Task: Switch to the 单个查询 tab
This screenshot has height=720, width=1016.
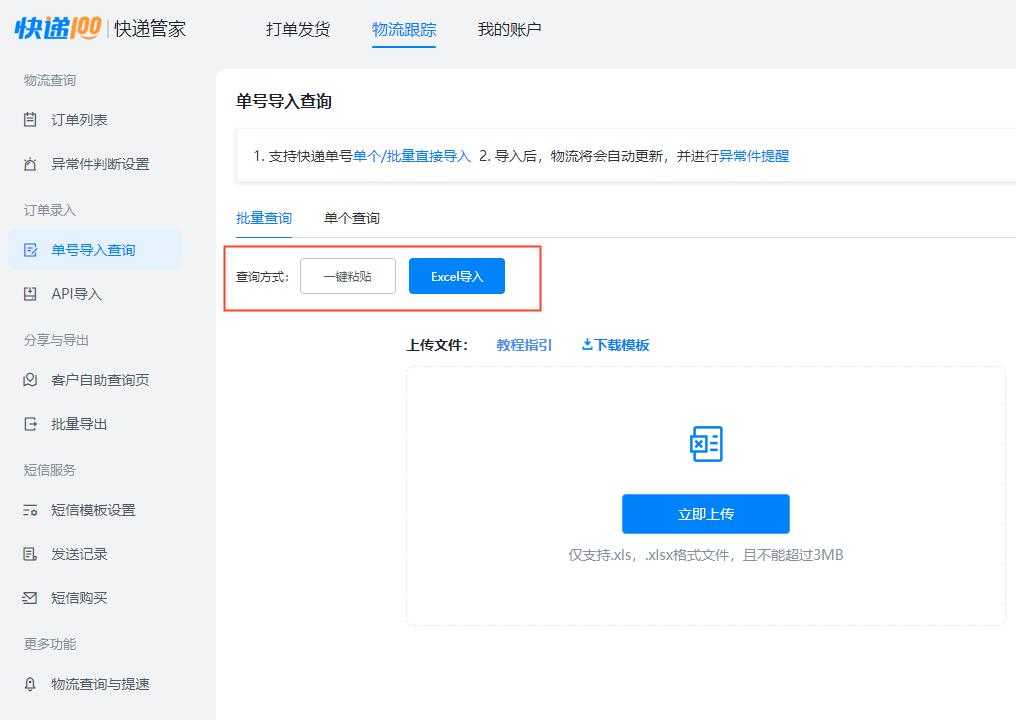Action: [351, 217]
